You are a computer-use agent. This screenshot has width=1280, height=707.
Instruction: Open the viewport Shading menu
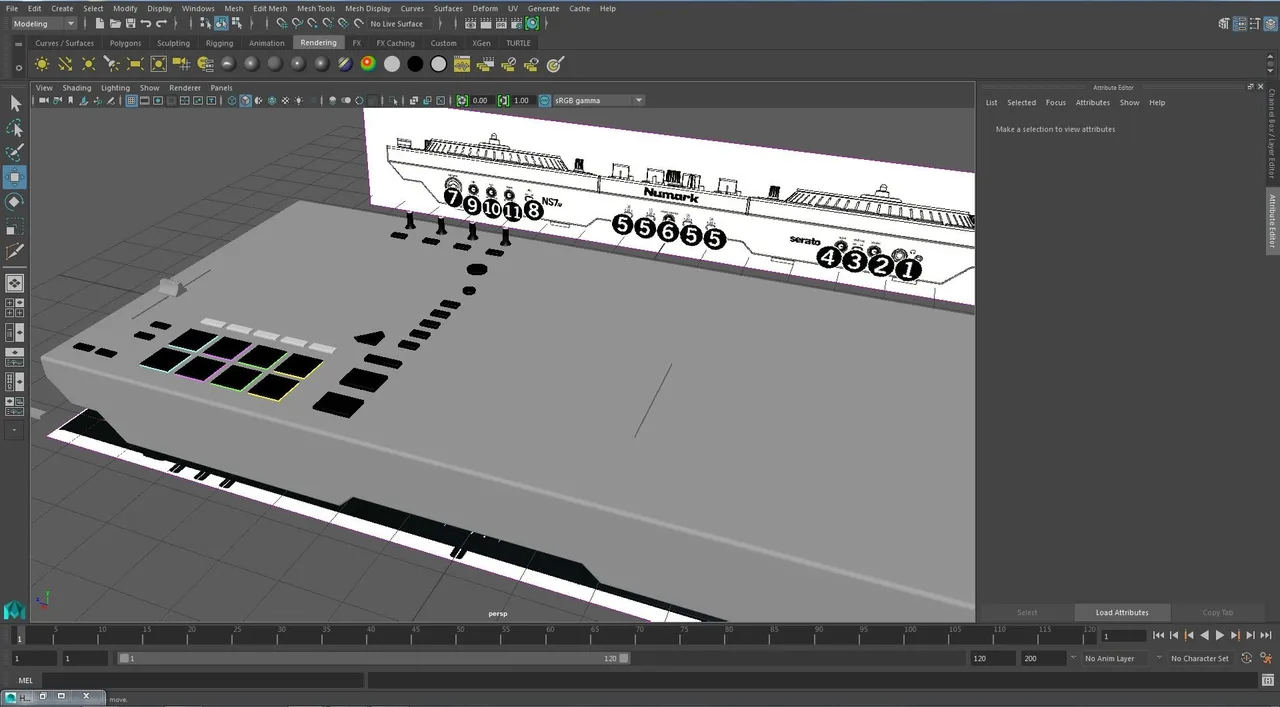pyautogui.click(x=76, y=88)
